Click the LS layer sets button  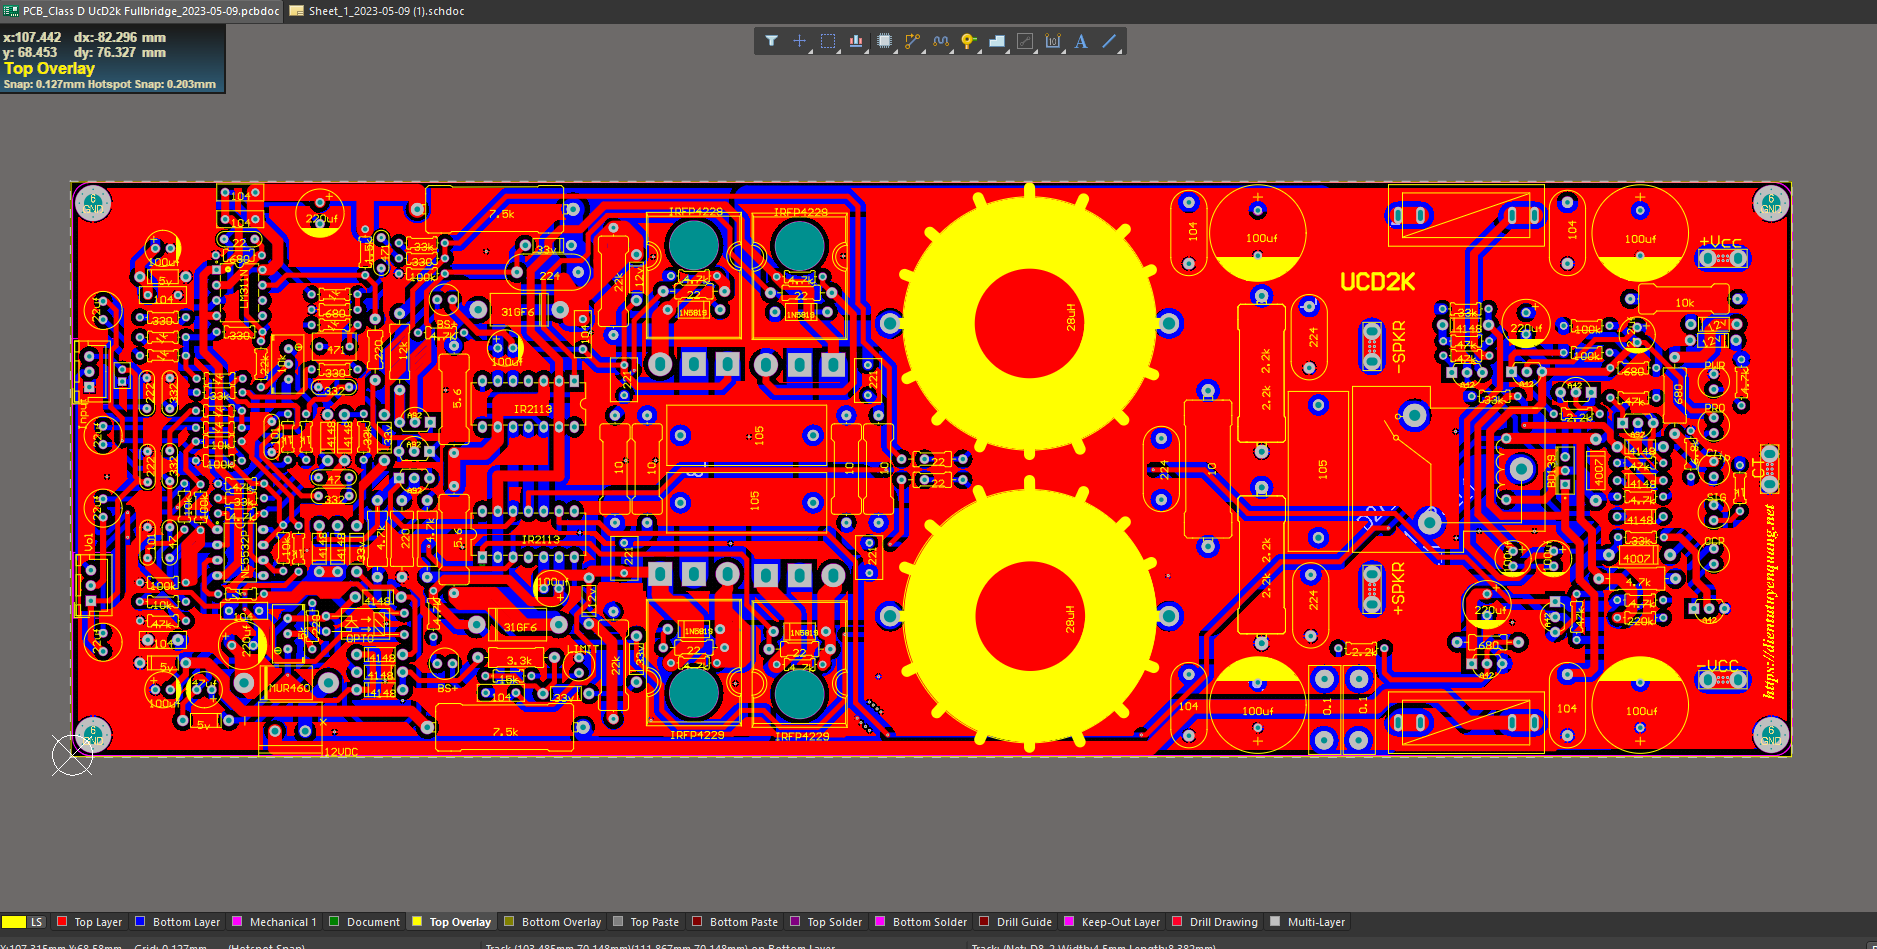37,922
